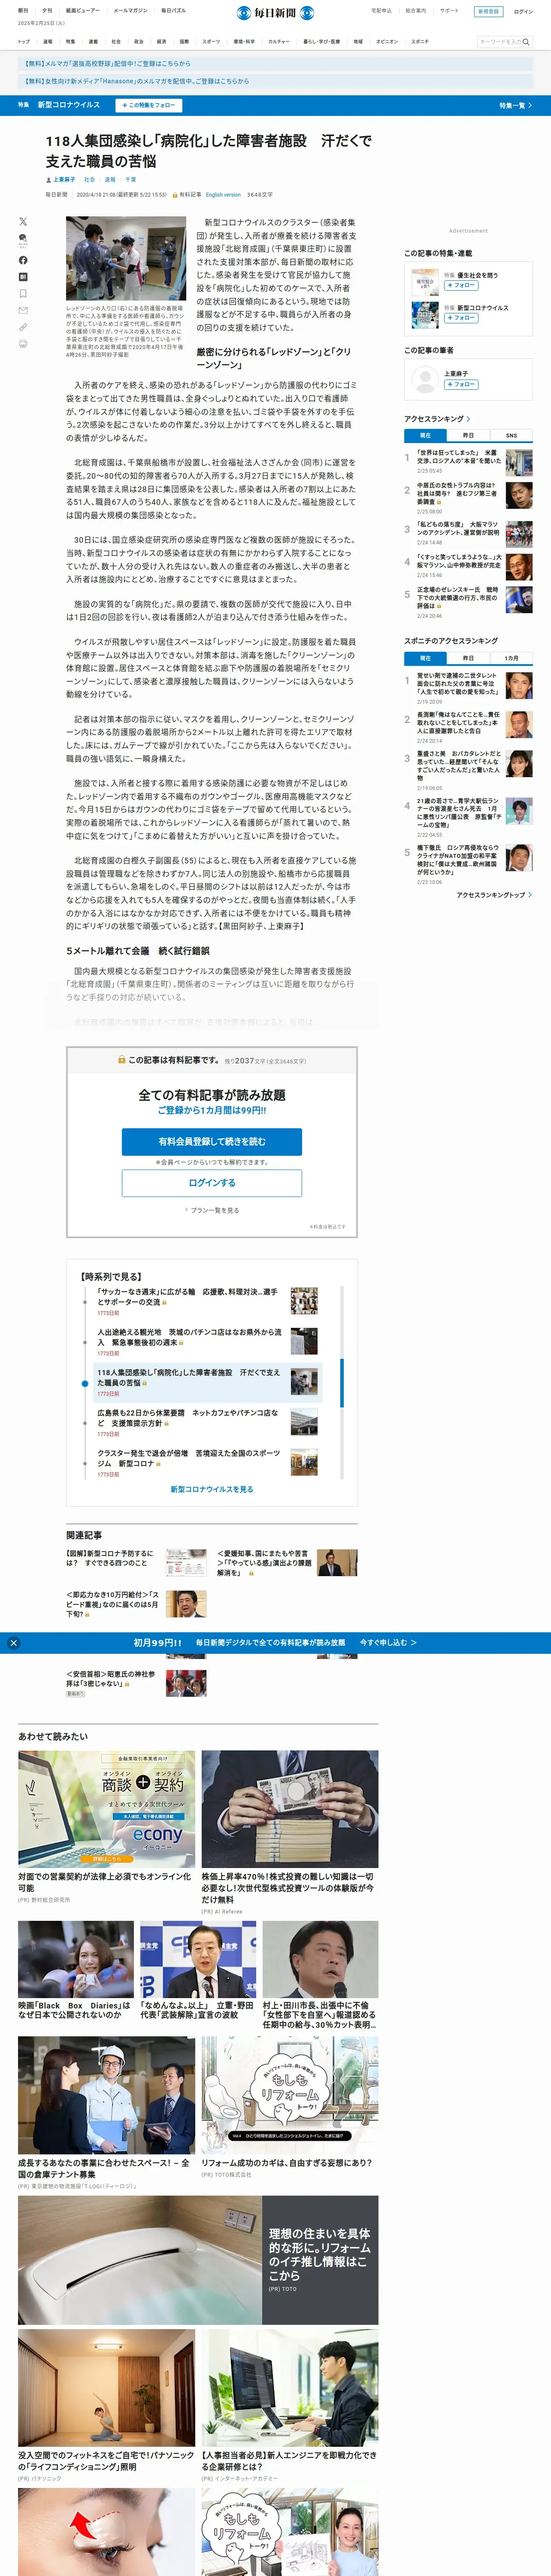Click Mainichi Shimbun logo
551x2576 pixels.
[275, 13]
